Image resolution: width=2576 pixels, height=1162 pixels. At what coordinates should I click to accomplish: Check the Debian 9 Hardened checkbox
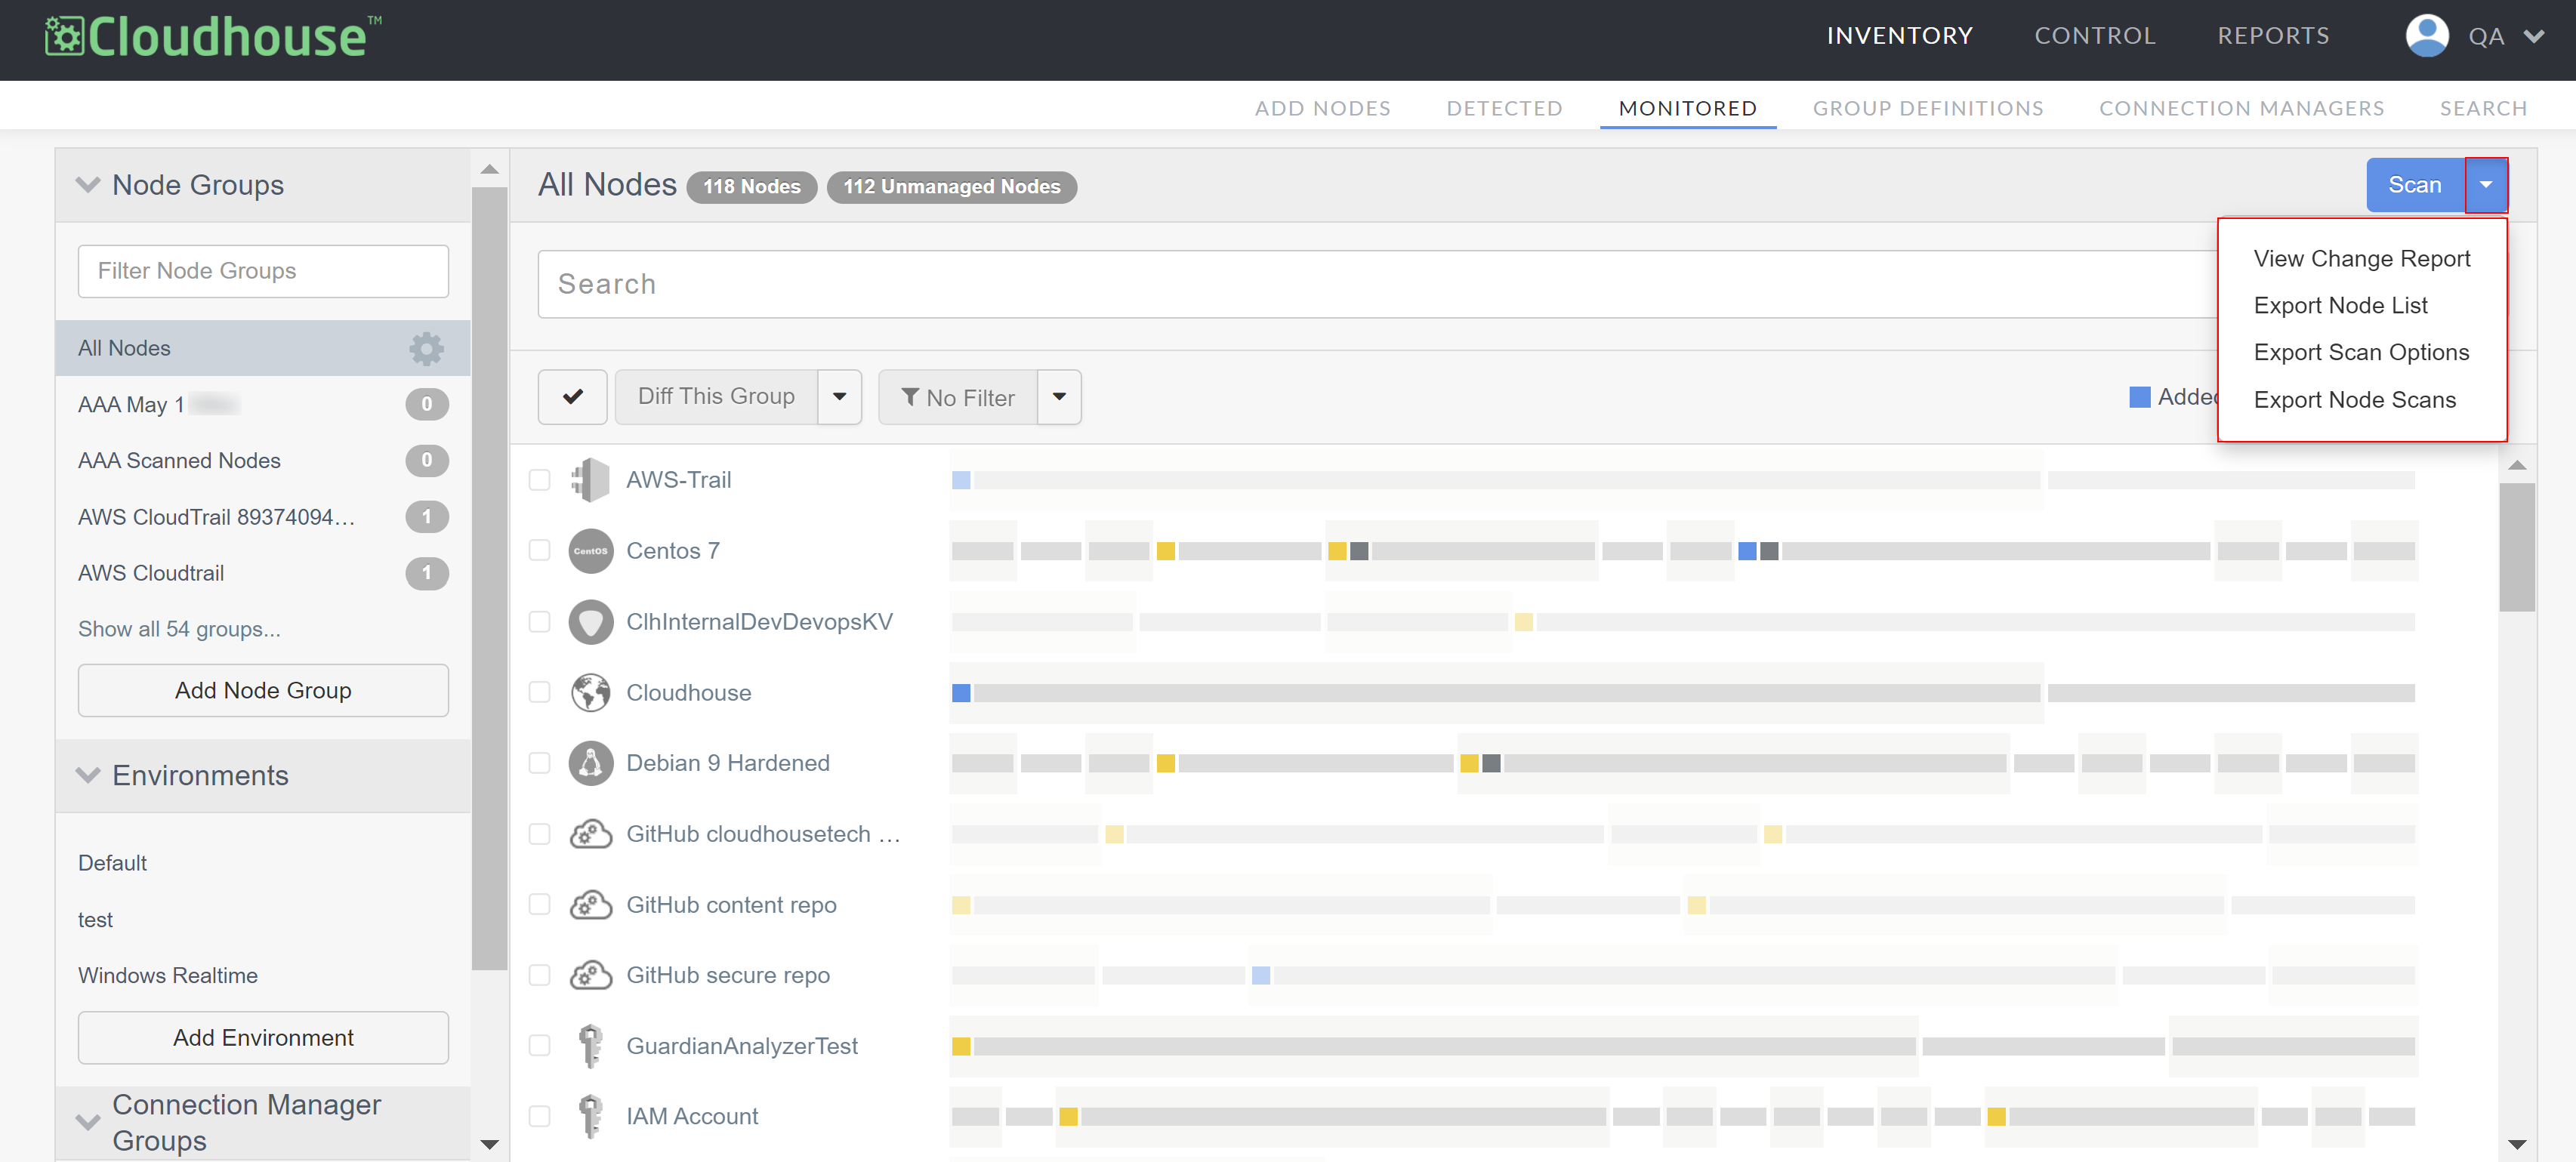(x=539, y=763)
